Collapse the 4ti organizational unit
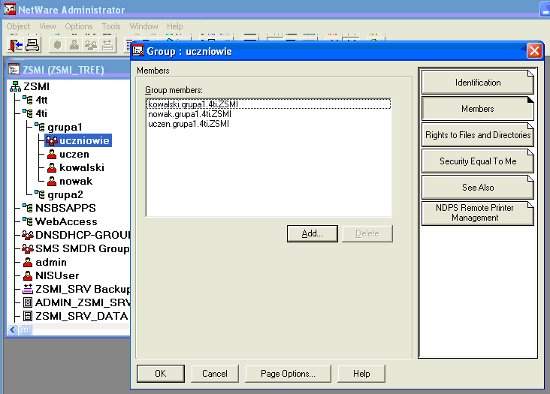Viewport: 550px width, 394px height. pyautogui.click(x=34, y=114)
